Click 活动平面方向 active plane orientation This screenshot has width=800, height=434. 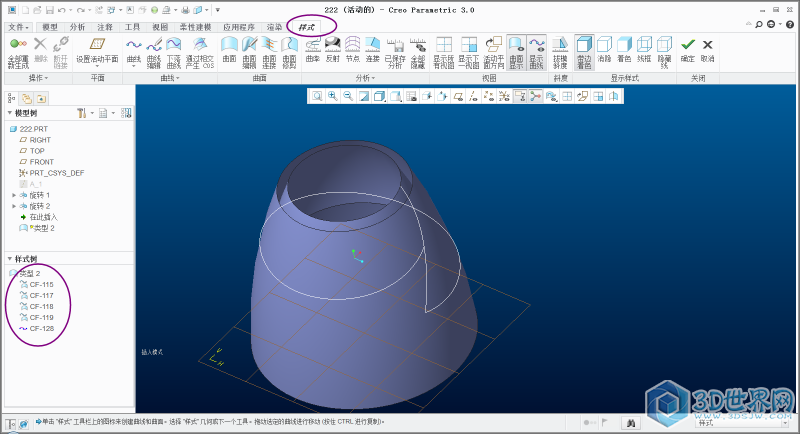point(493,53)
